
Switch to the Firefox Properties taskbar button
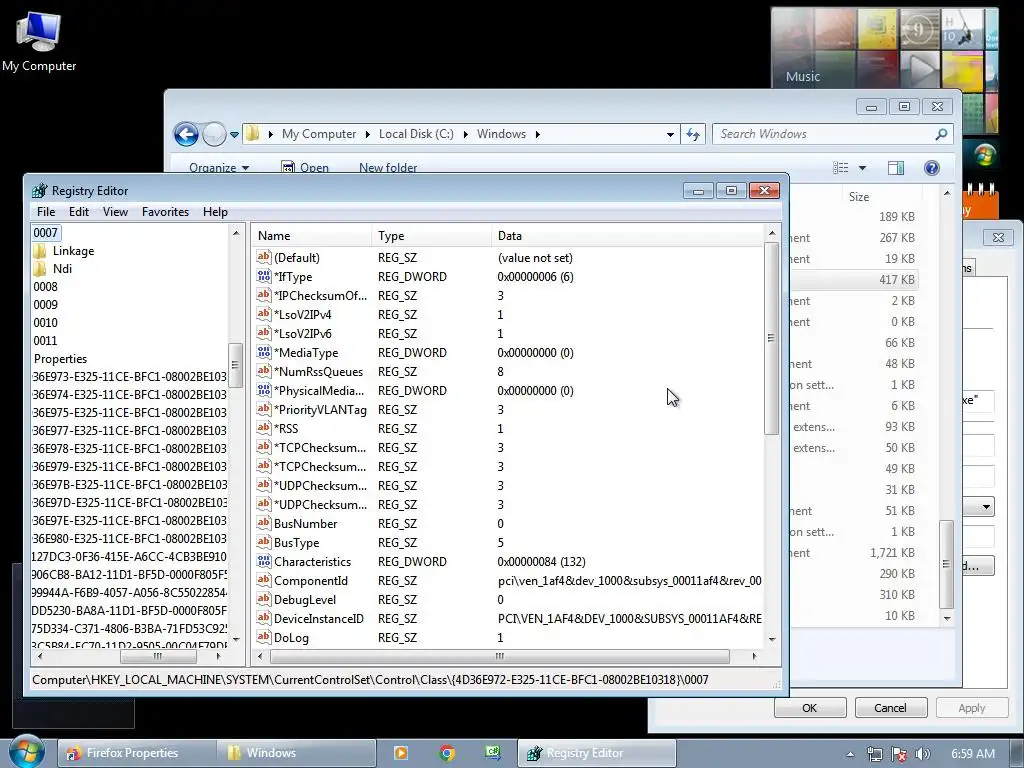click(138, 753)
